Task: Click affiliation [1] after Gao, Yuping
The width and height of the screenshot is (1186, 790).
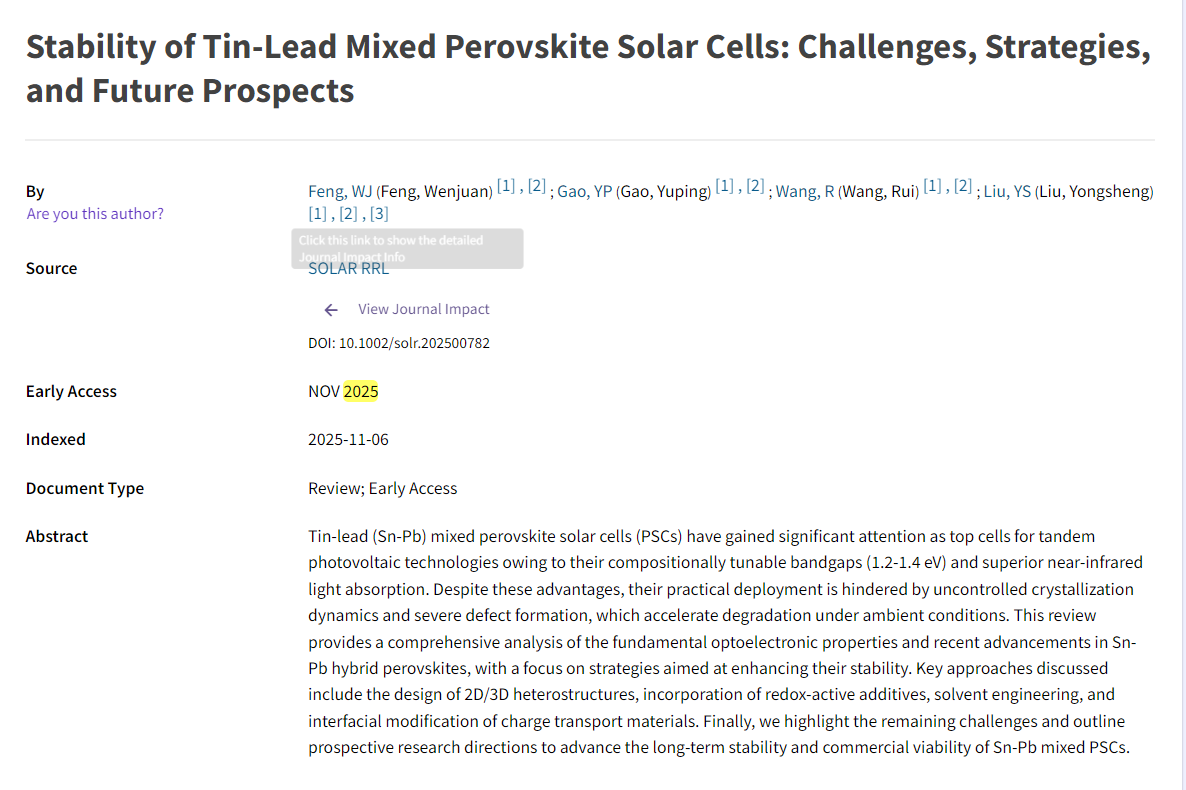Action: pos(724,186)
